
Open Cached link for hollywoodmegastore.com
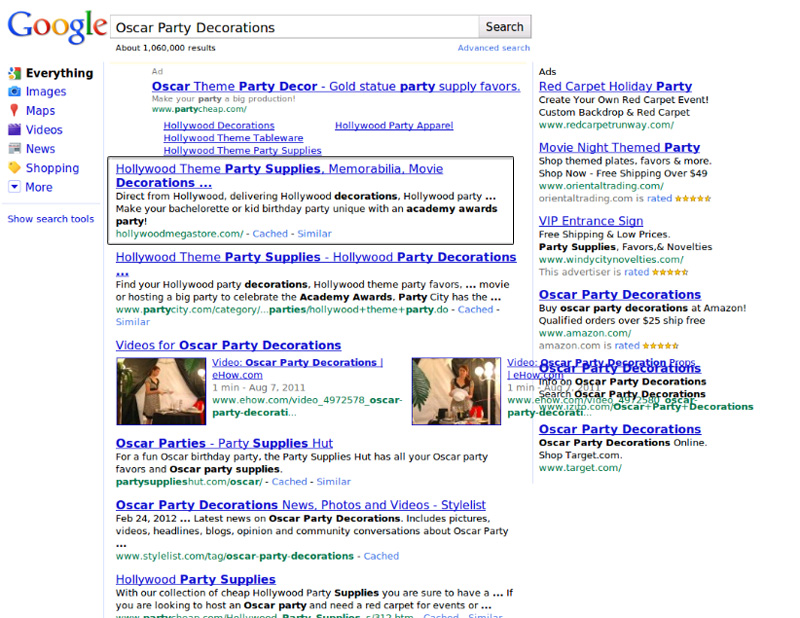270,234
